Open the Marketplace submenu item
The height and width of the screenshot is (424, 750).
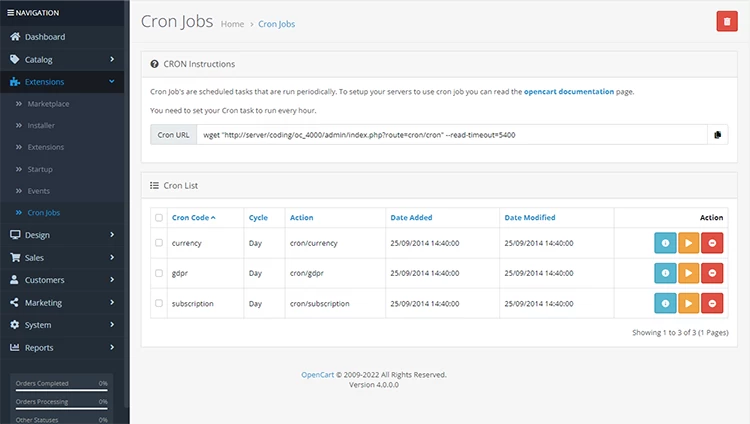48,104
